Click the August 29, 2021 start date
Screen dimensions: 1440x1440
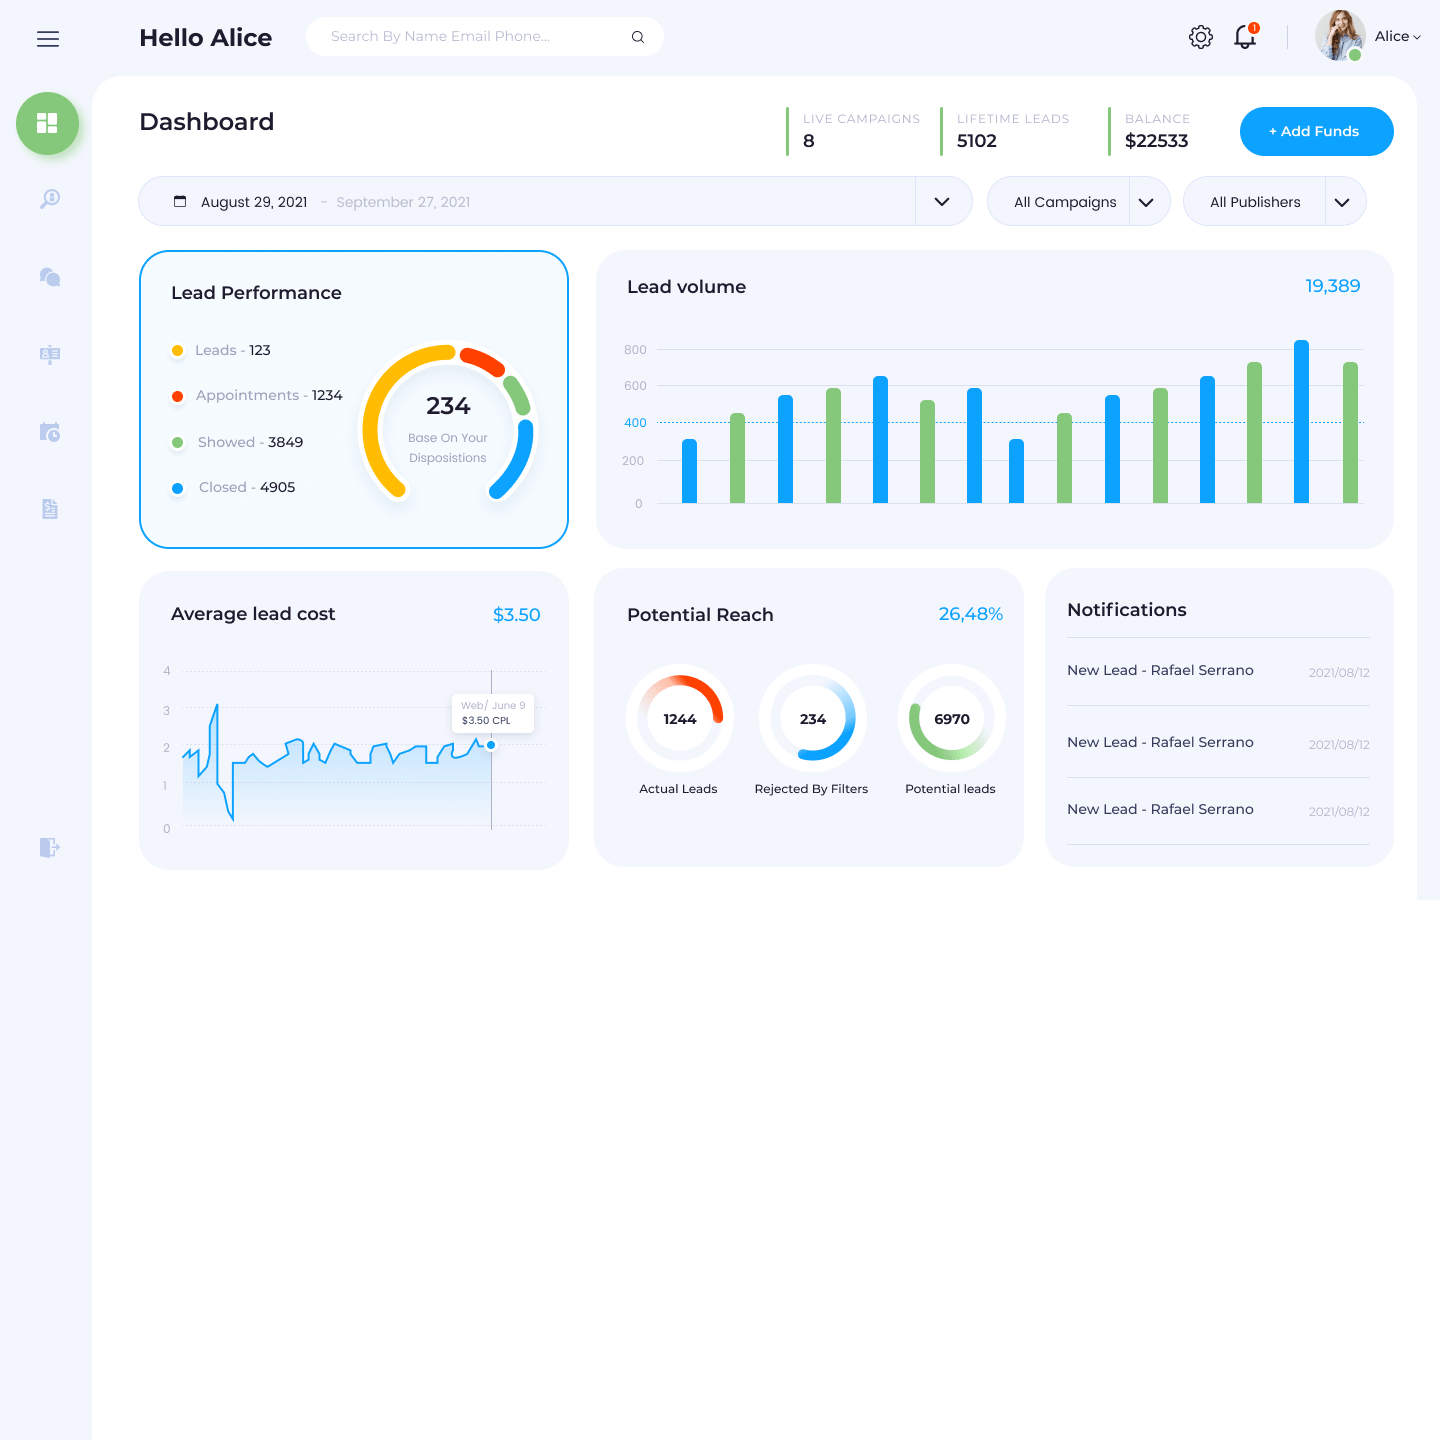(253, 202)
